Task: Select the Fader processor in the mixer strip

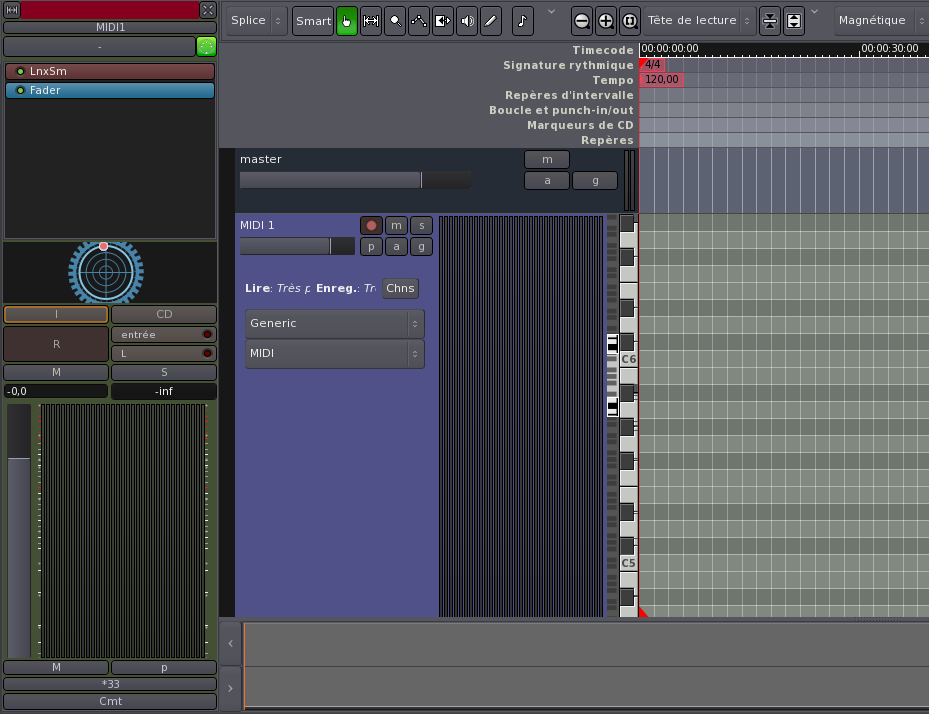Action: tap(110, 90)
